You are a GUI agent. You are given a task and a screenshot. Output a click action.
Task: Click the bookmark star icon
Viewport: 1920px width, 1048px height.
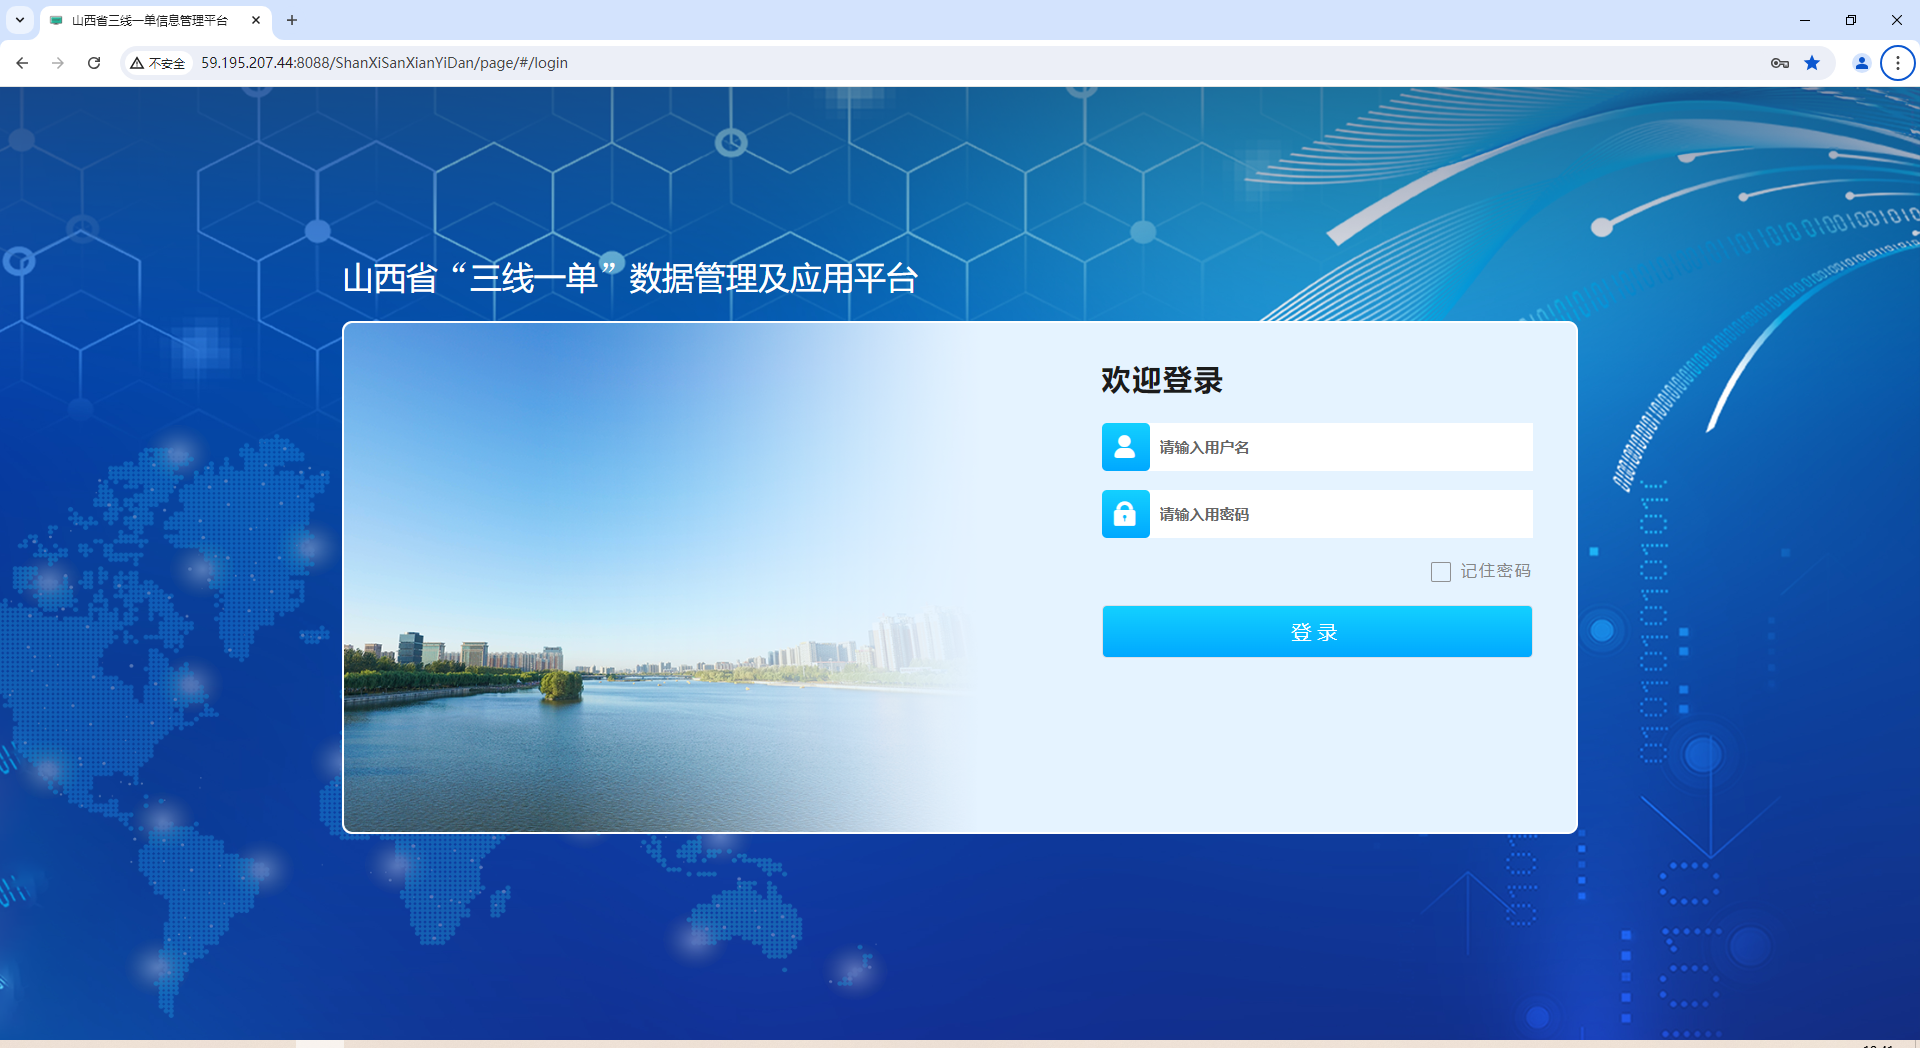point(1812,63)
